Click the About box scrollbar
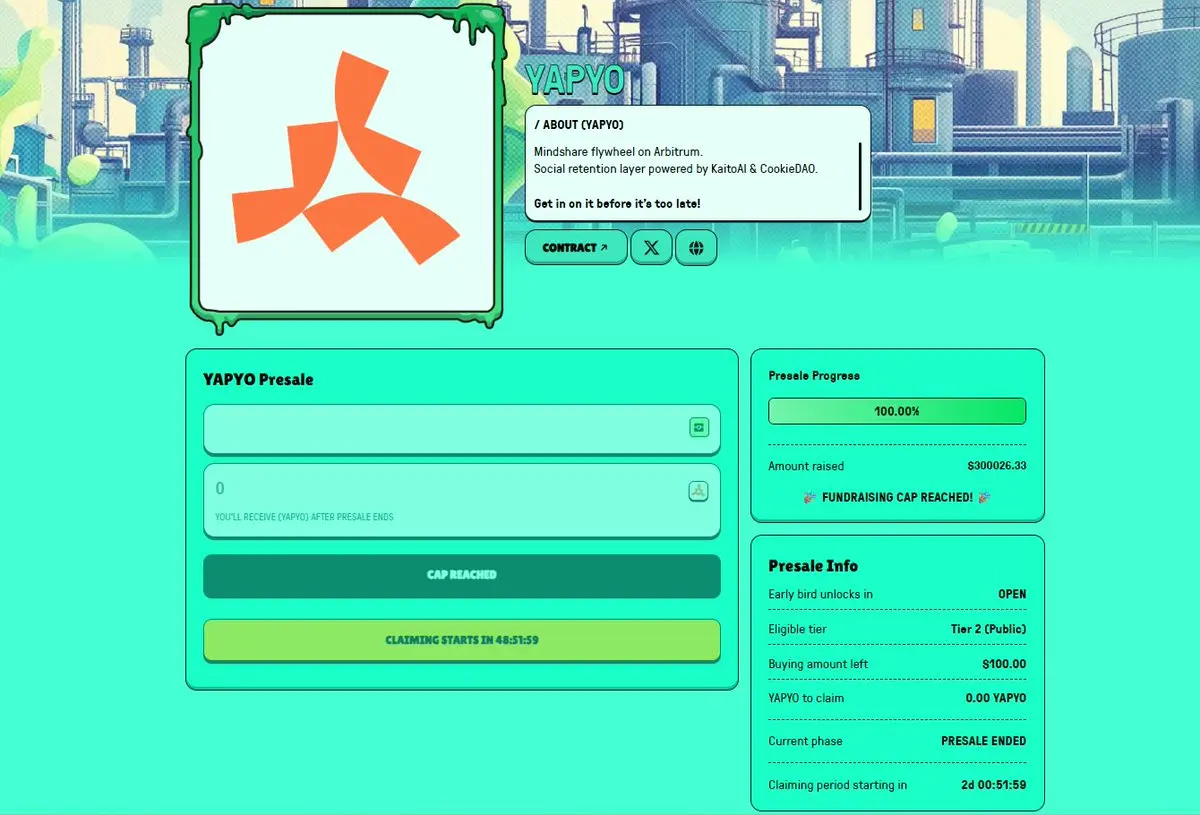The width and height of the screenshot is (1200, 815). click(860, 175)
